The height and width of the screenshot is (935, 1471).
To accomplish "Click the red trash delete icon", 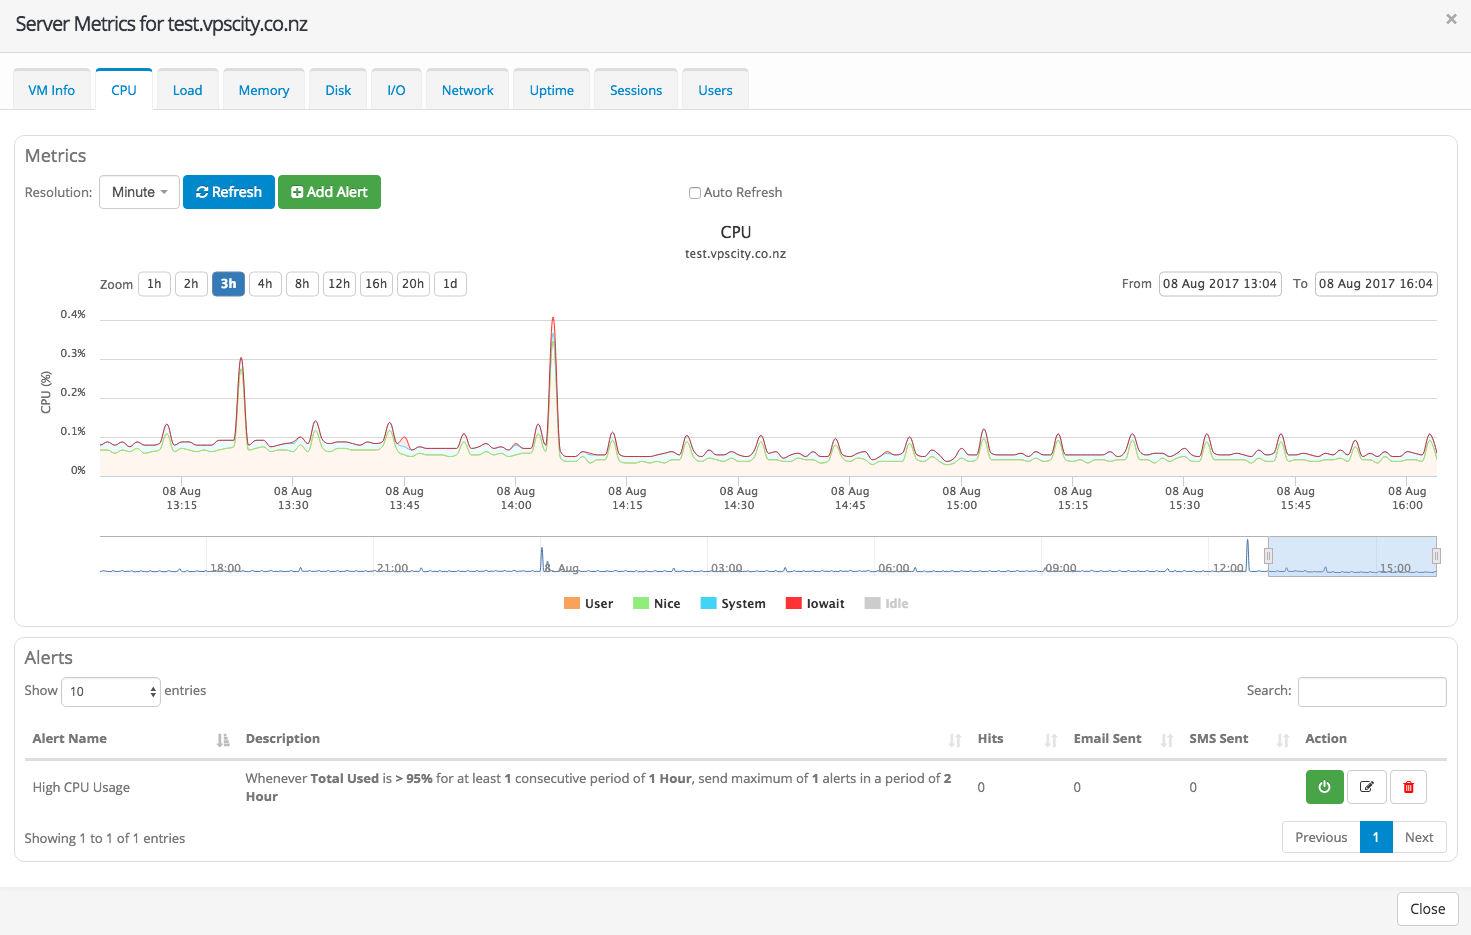I will (1408, 787).
